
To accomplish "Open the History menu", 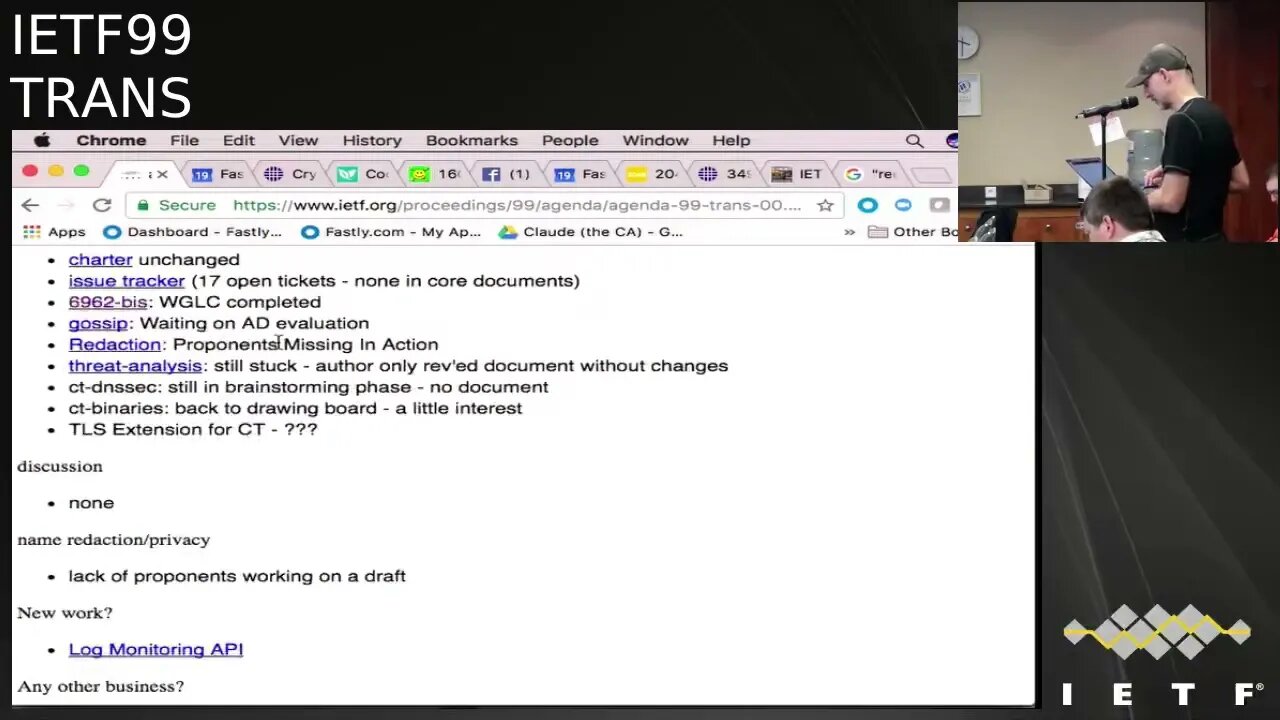I will (x=372, y=141).
